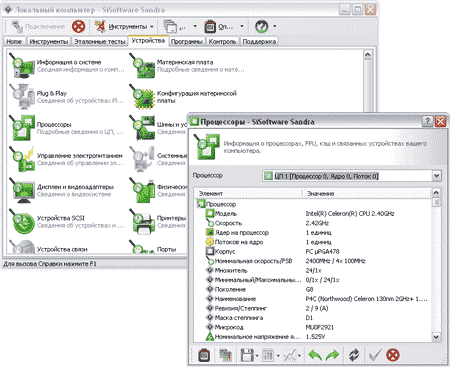Viewport: 450px width, 367px height.
Task: Switch to the Программы tab
Action: [x=187, y=41]
